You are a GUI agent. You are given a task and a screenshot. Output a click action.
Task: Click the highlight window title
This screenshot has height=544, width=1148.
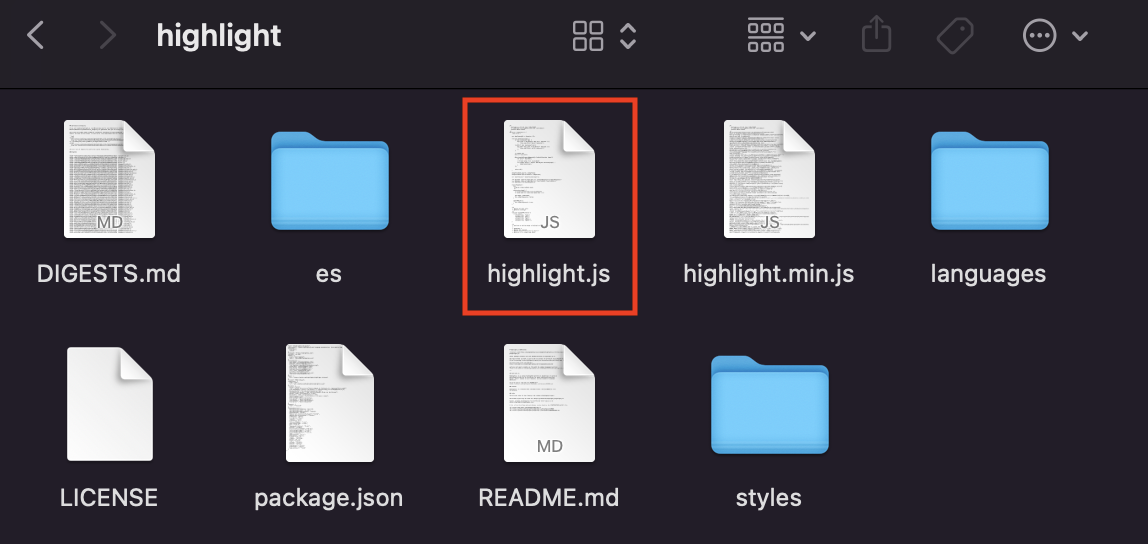(219, 35)
